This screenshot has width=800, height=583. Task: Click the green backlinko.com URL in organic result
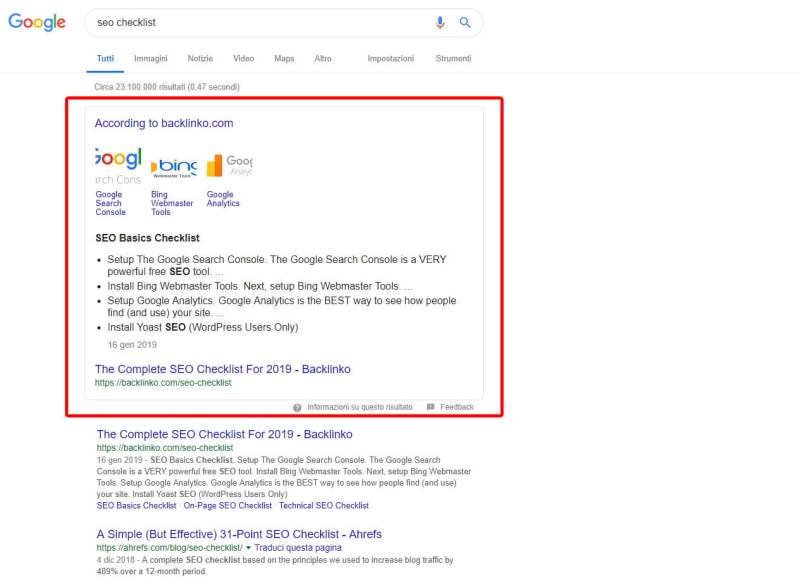(x=165, y=448)
